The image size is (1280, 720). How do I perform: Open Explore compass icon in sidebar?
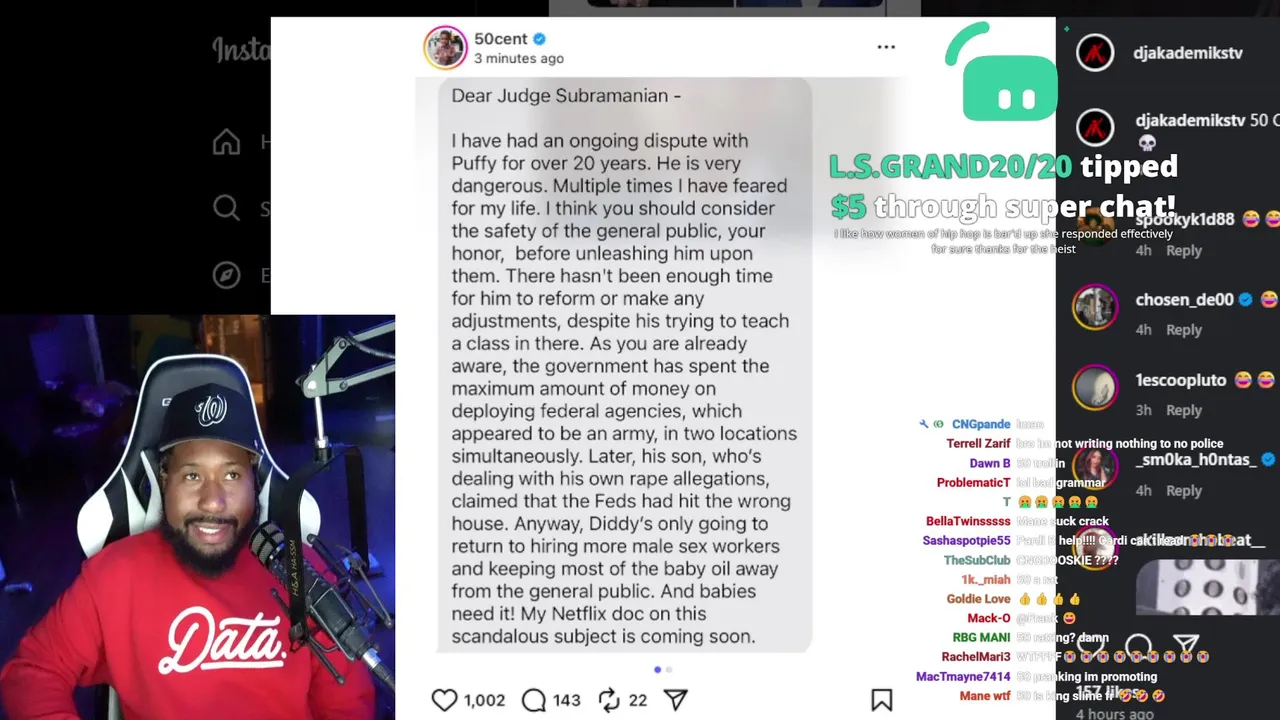point(226,275)
